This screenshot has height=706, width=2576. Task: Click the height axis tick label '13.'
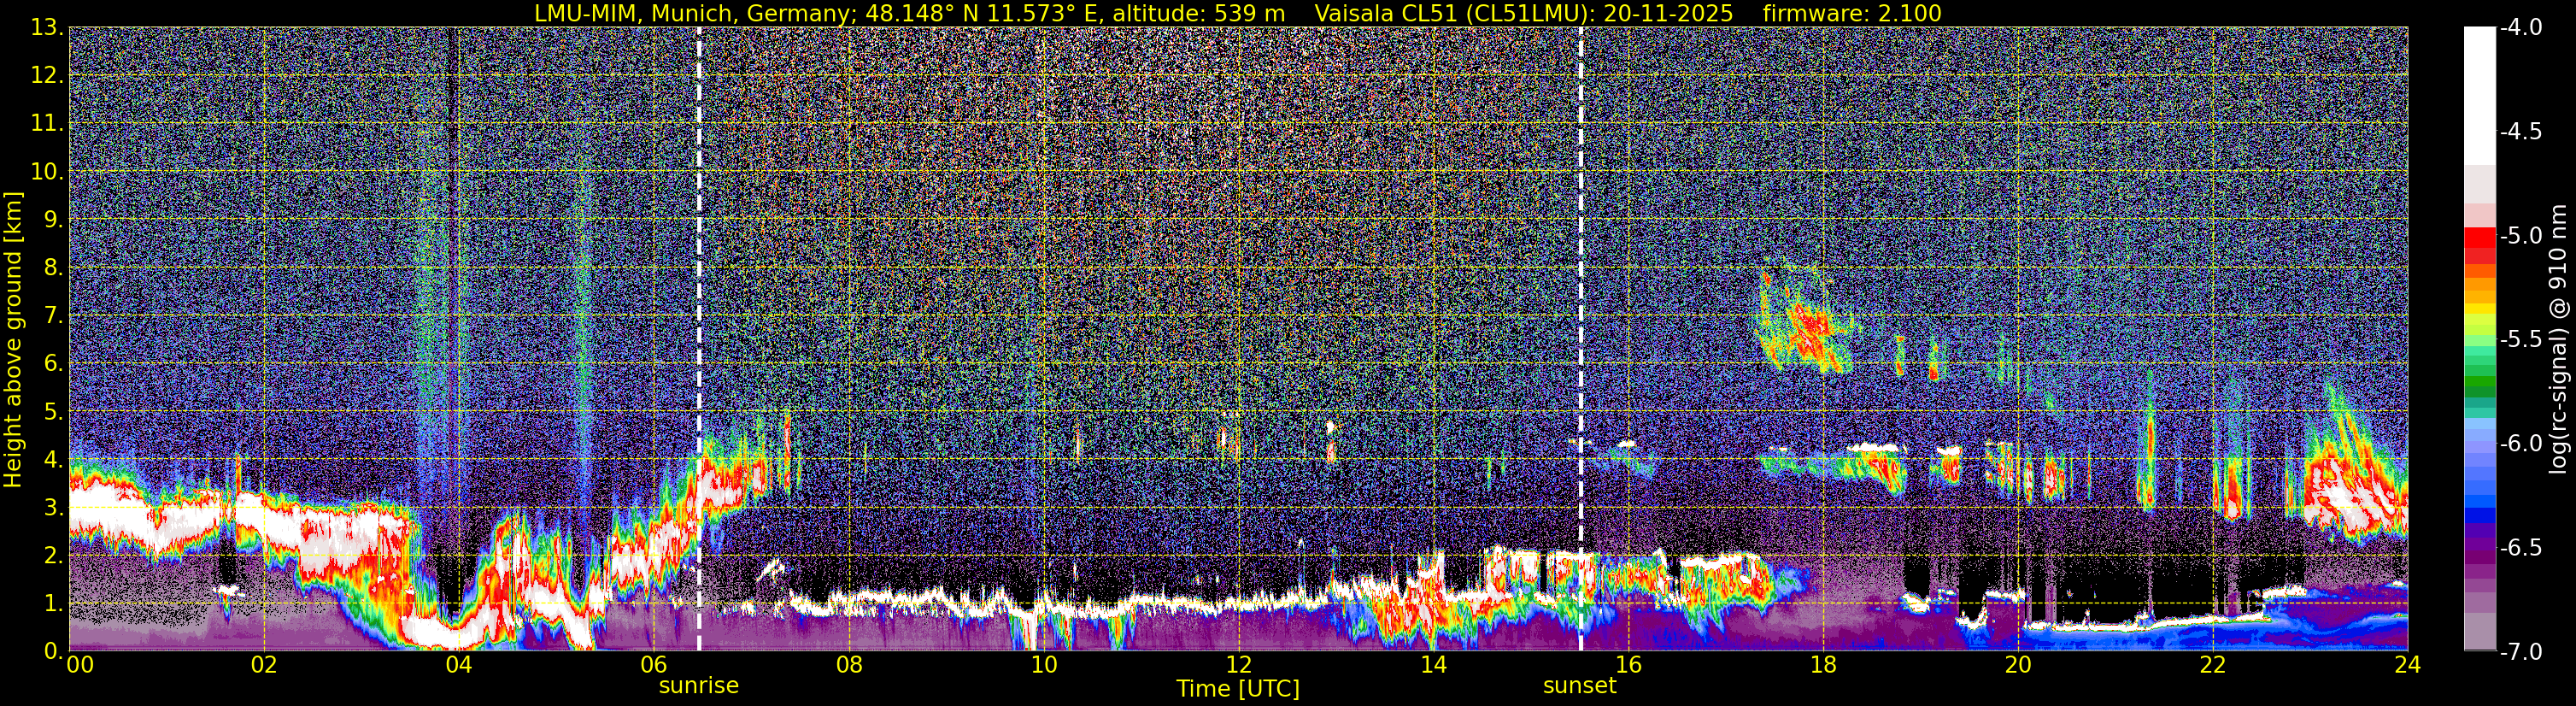(x=47, y=27)
